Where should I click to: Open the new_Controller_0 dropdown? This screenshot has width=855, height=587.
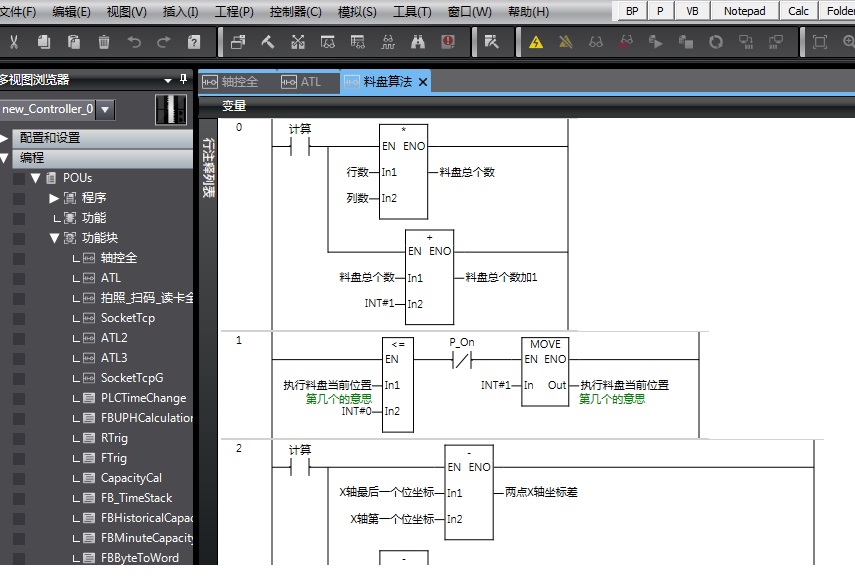pyautogui.click(x=106, y=109)
